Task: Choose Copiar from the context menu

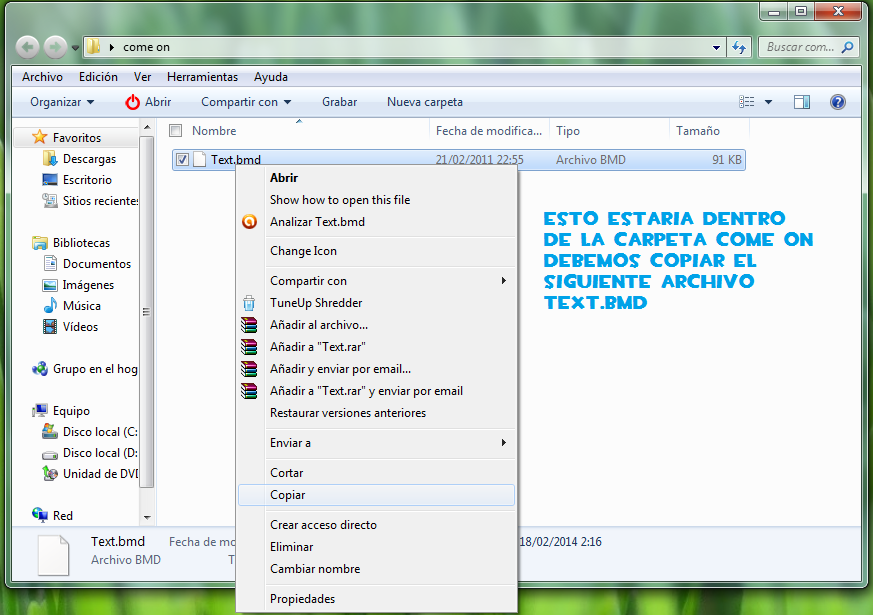Action: click(x=288, y=495)
